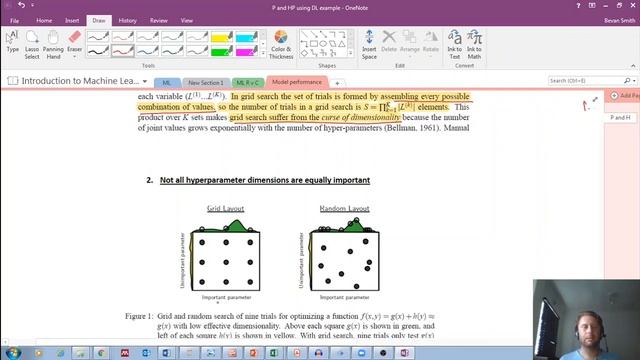Select the Model performance section tab

pos(297,82)
